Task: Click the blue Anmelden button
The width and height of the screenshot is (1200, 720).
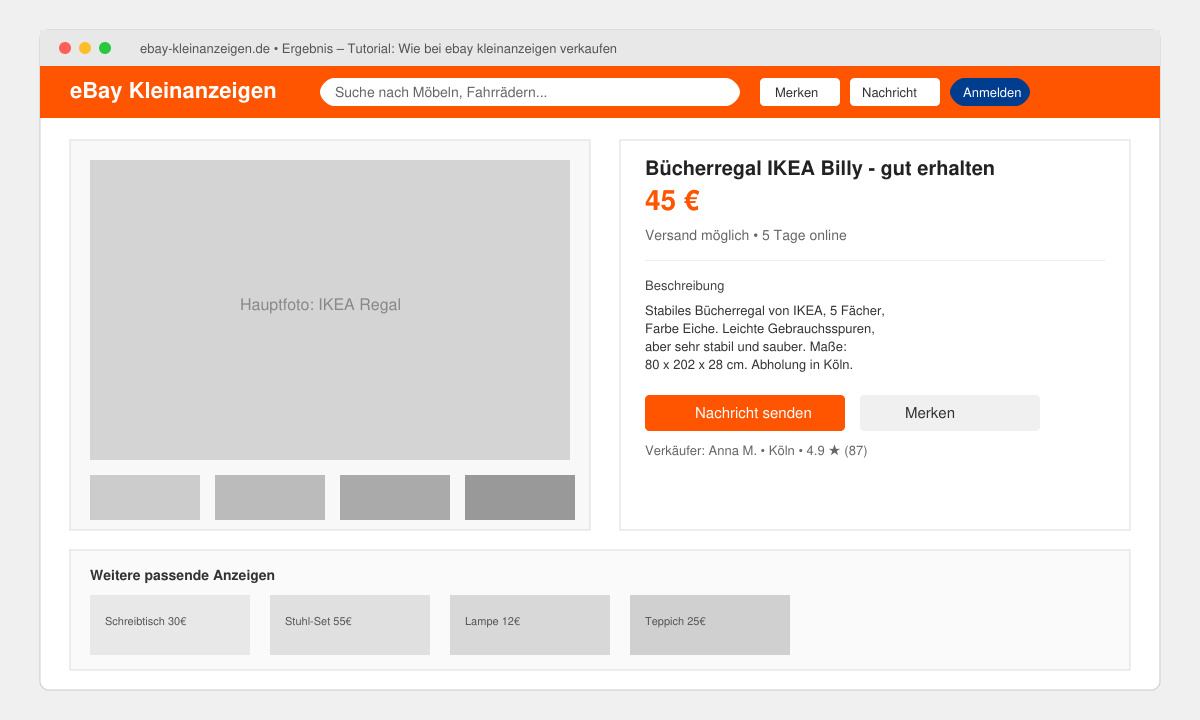Action: point(990,92)
